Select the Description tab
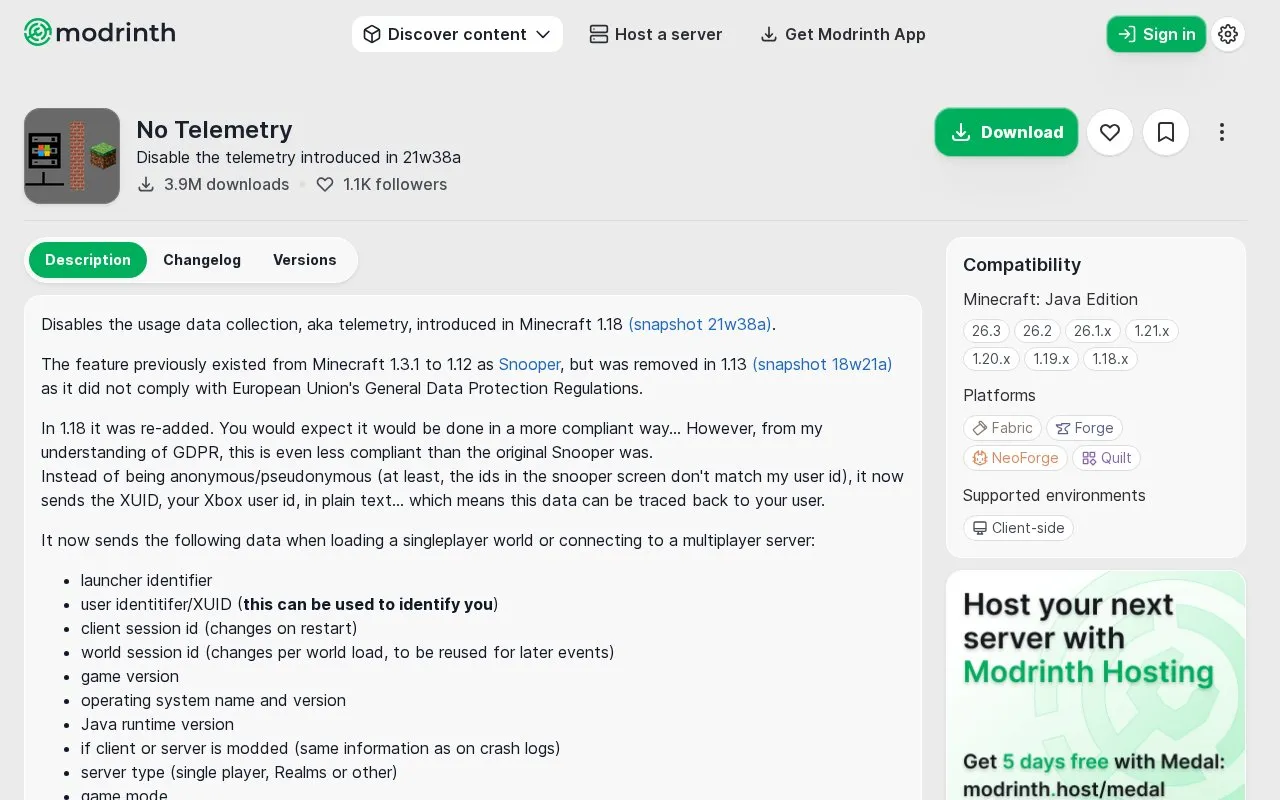1280x800 pixels. pyautogui.click(x=88, y=260)
